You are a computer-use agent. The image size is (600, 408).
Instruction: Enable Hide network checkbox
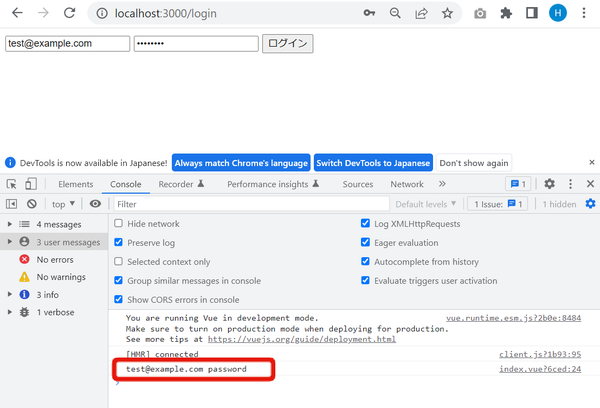coord(119,223)
